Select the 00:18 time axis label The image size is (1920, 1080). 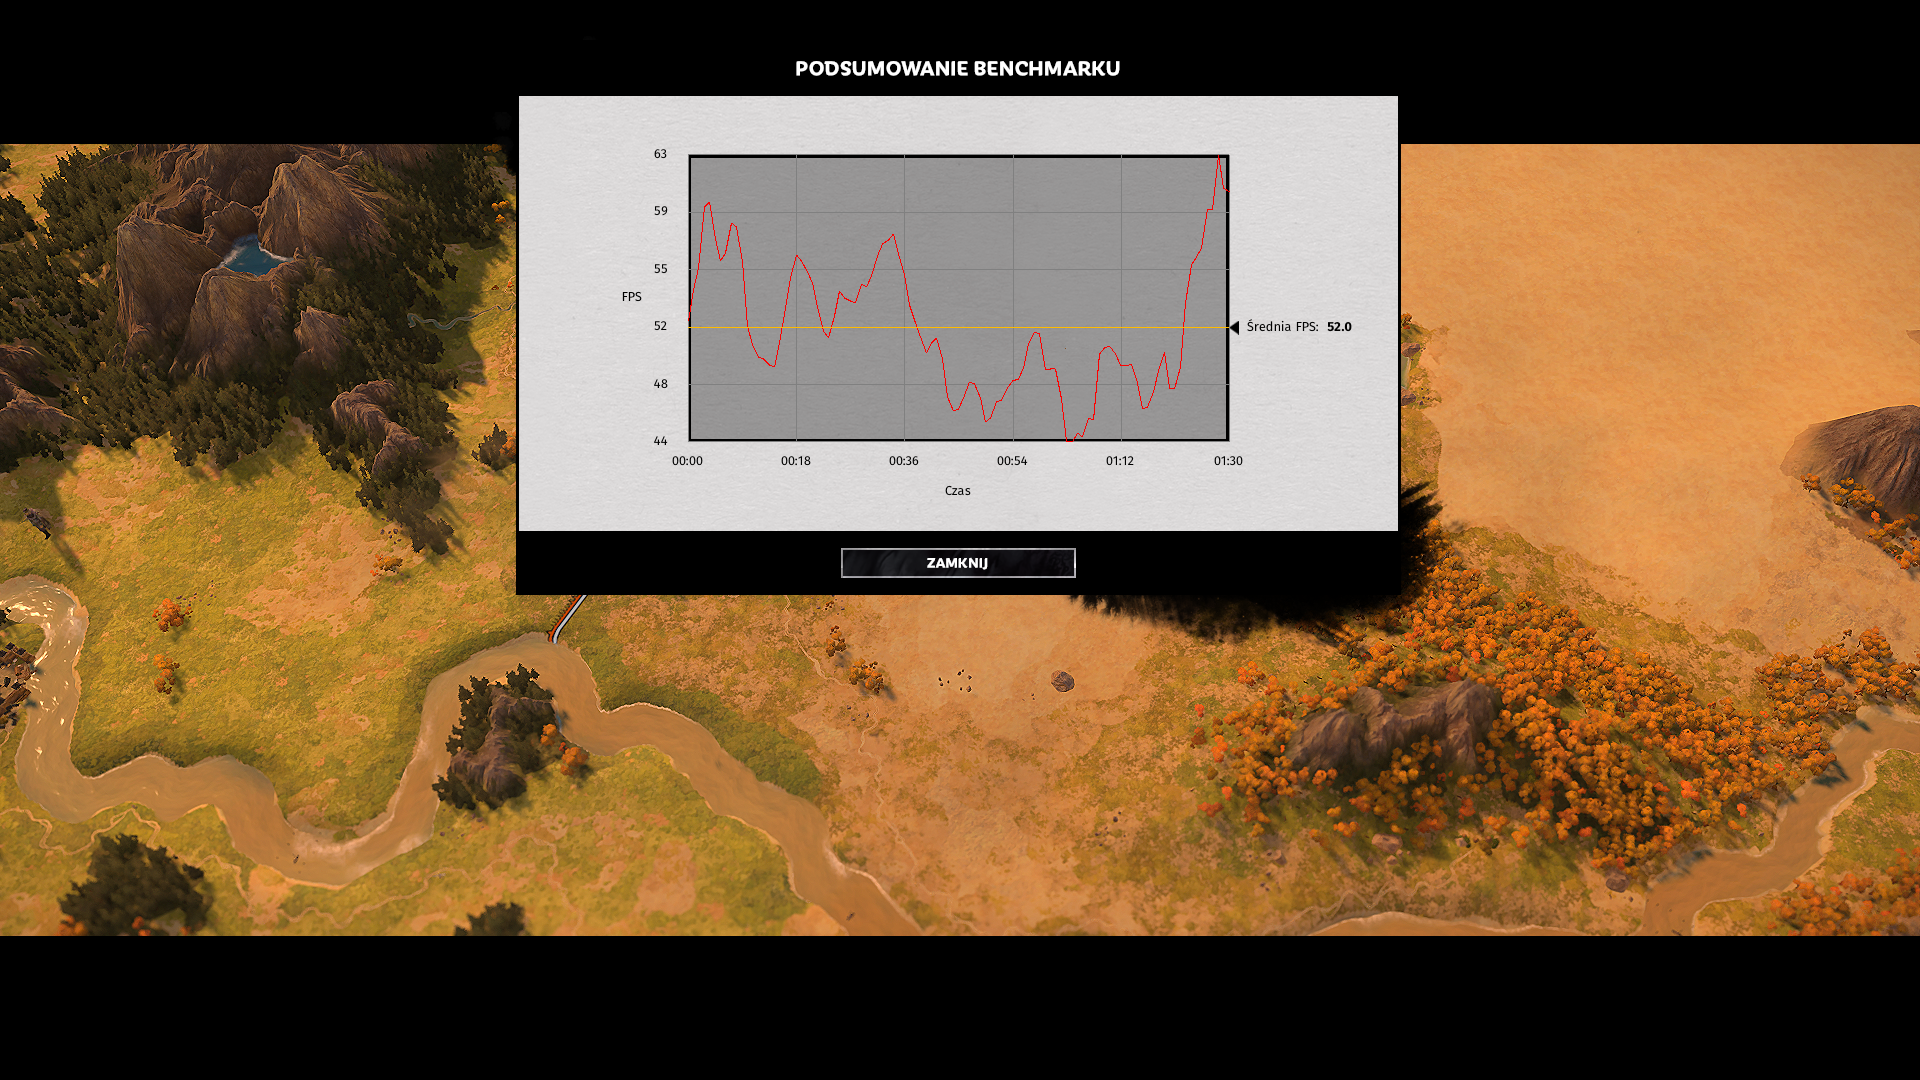795,461
